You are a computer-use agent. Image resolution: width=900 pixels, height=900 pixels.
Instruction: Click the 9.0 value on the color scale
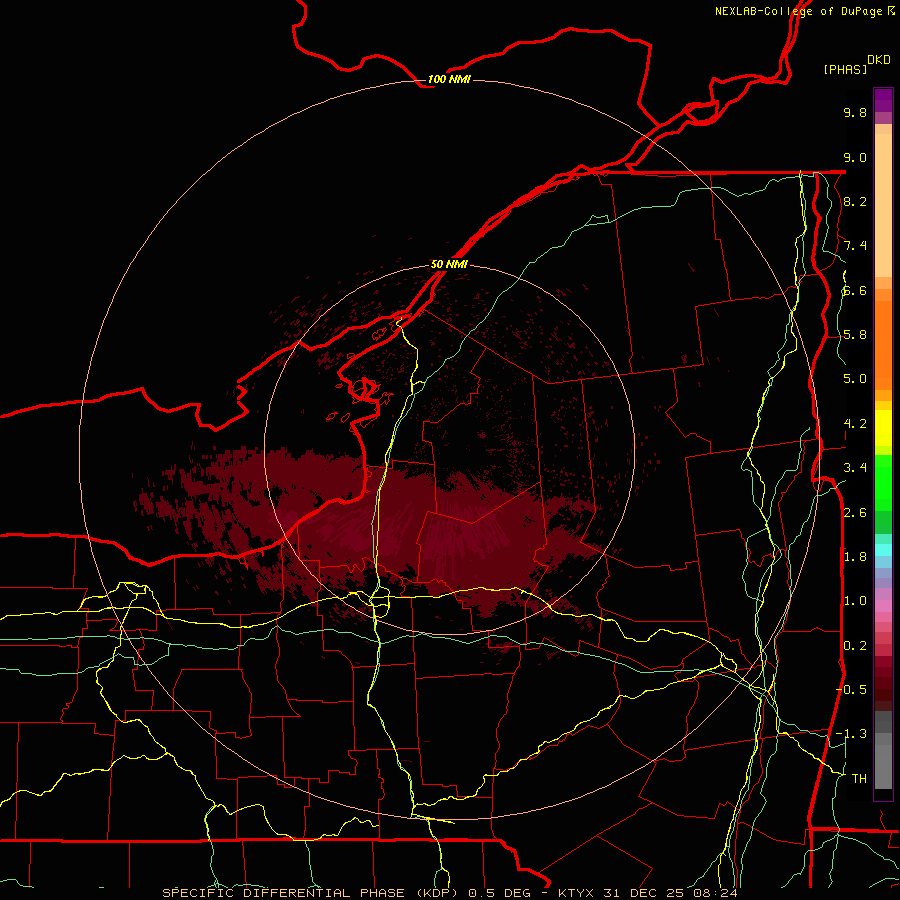tap(855, 157)
